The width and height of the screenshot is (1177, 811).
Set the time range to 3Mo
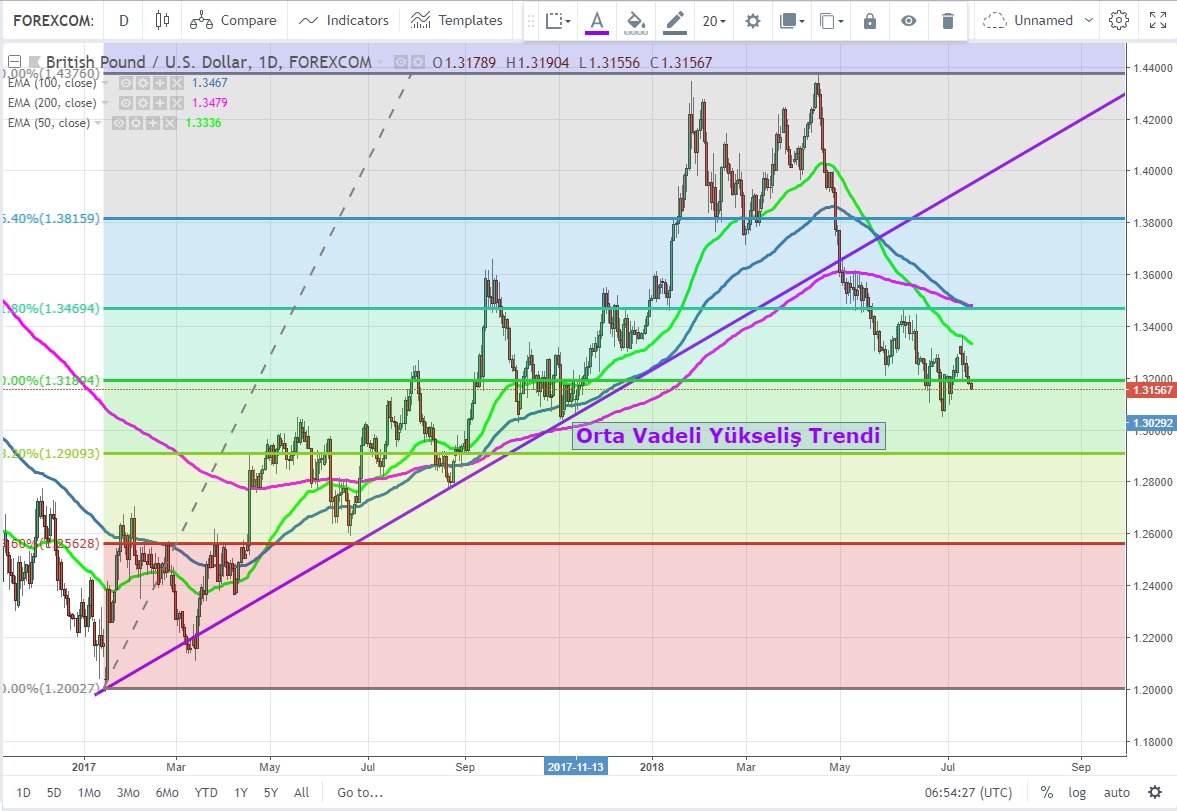point(128,792)
